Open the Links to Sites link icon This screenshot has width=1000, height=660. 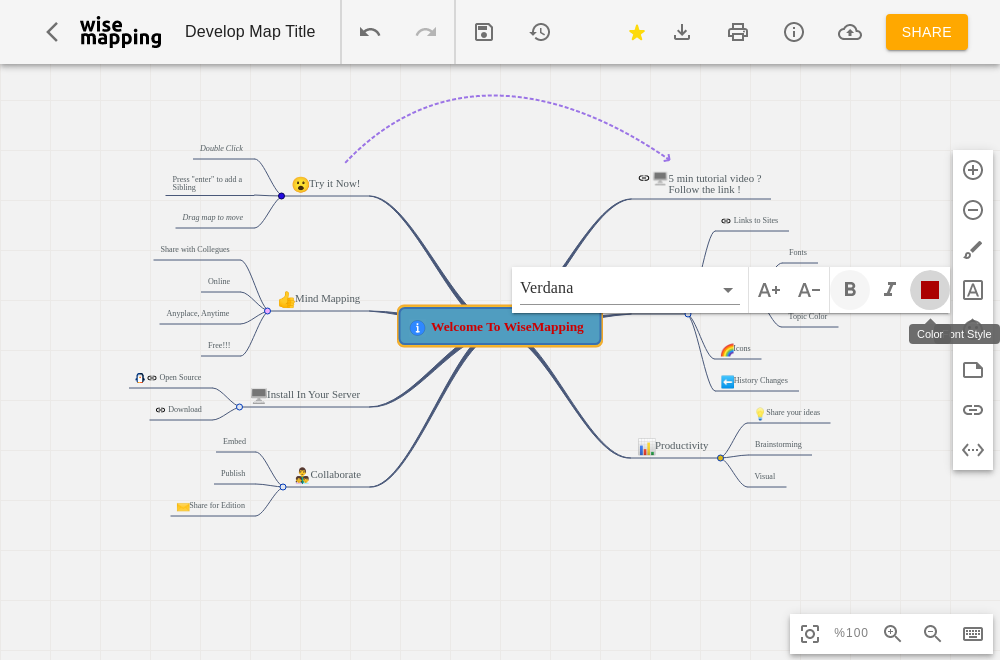726,221
